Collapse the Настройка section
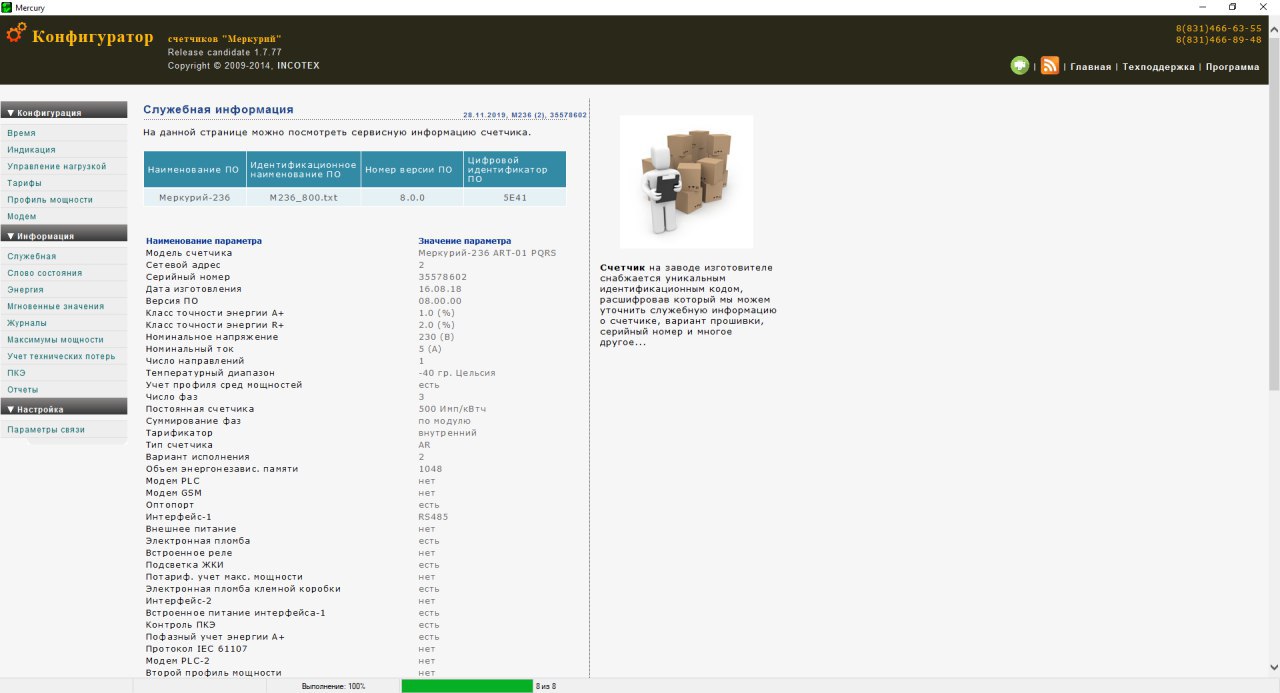The height and width of the screenshot is (693, 1280). click(x=64, y=409)
